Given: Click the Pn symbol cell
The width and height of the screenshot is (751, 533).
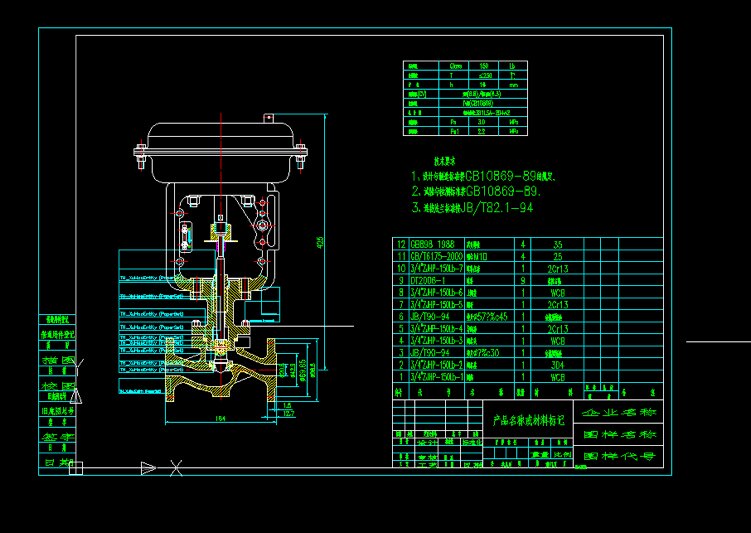Looking at the screenshot, I should tap(454, 122).
